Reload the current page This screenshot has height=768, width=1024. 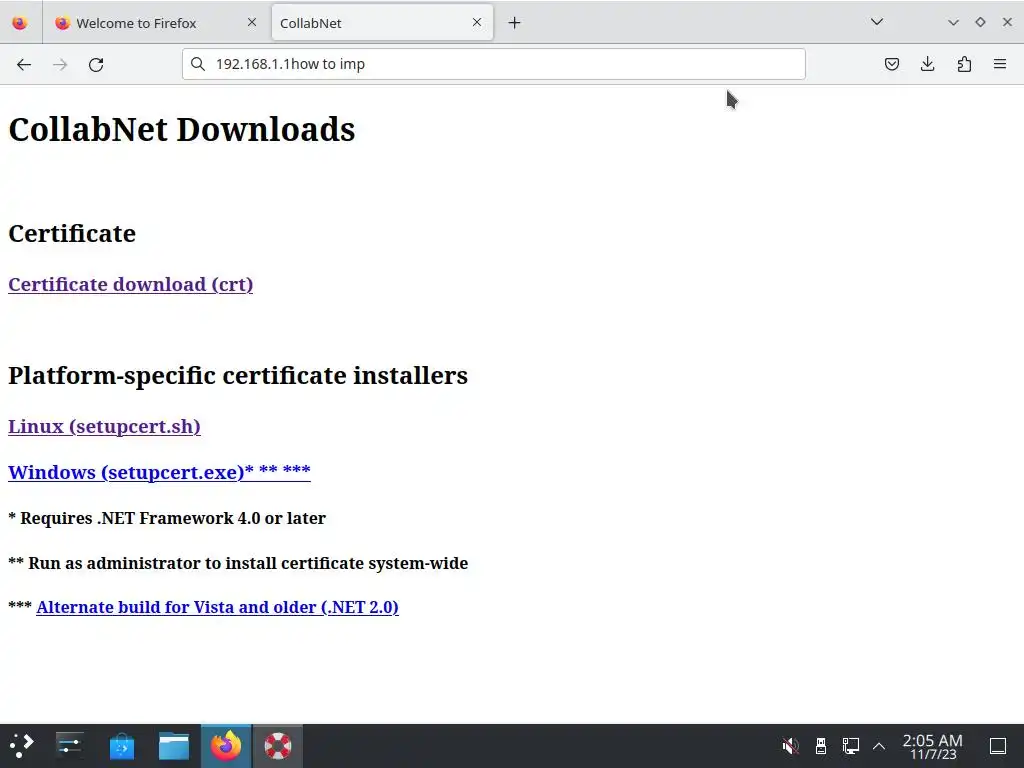96,64
